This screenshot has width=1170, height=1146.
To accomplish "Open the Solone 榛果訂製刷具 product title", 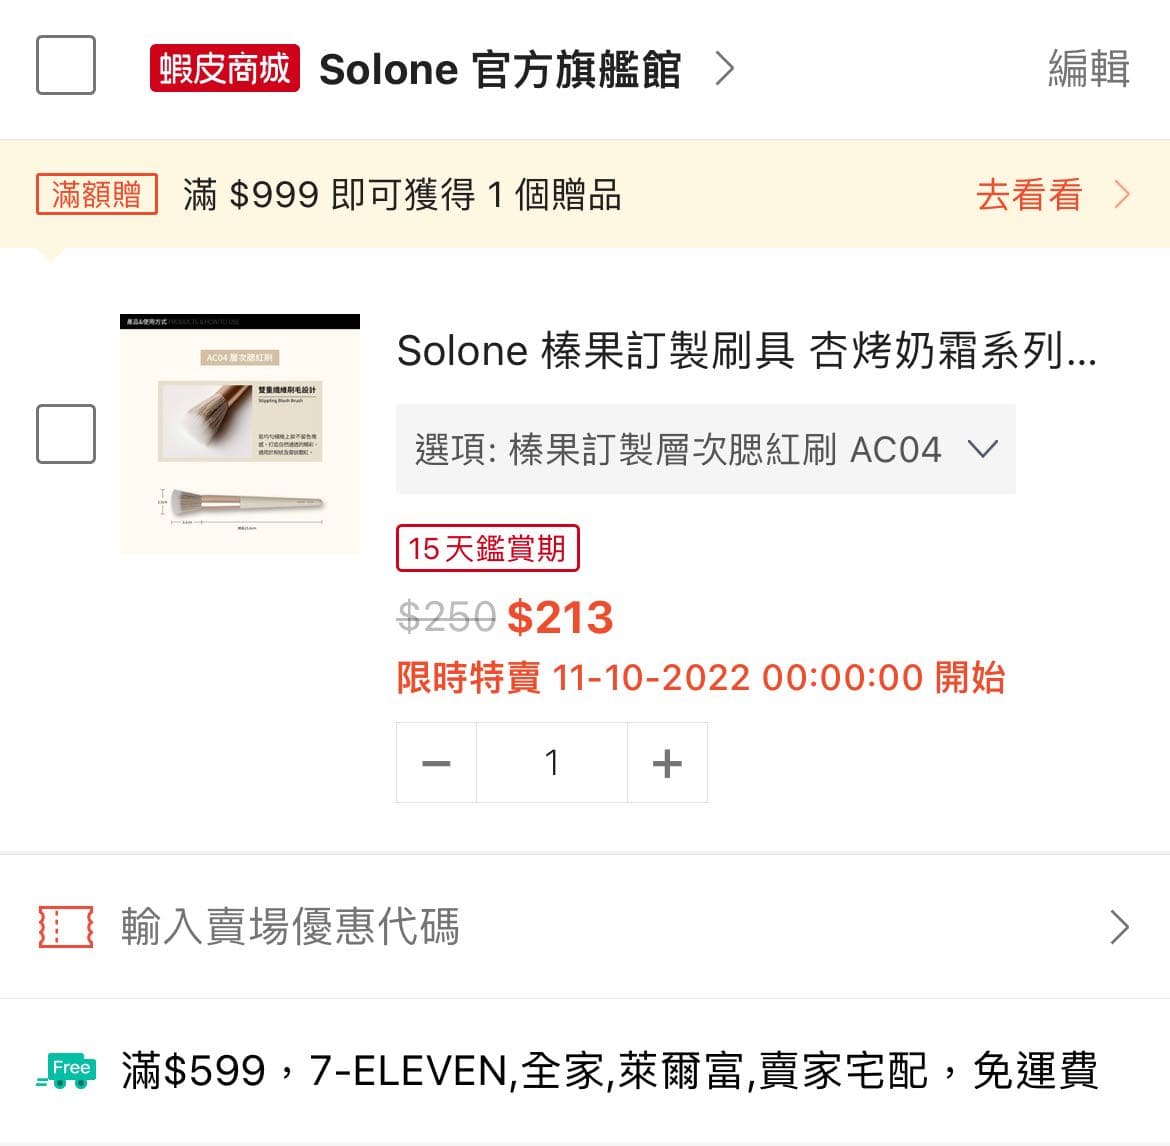I will click(747, 352).
